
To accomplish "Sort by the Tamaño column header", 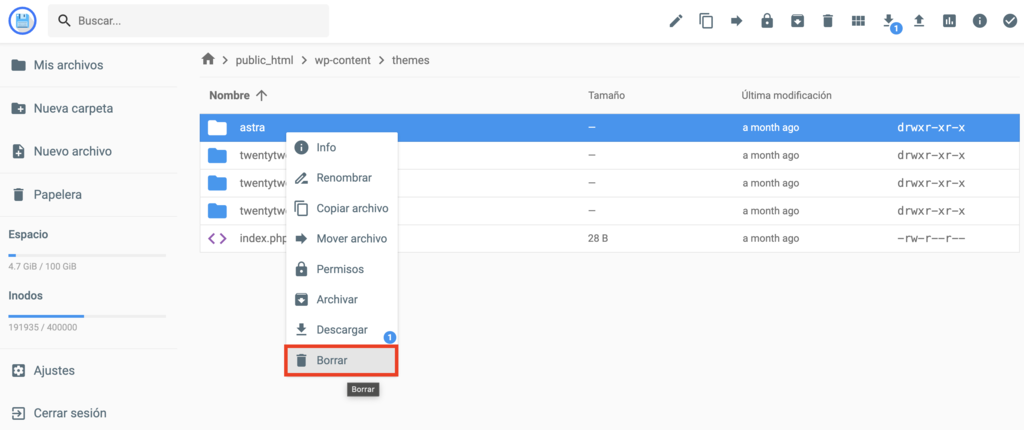I will [x=606, y=95].
